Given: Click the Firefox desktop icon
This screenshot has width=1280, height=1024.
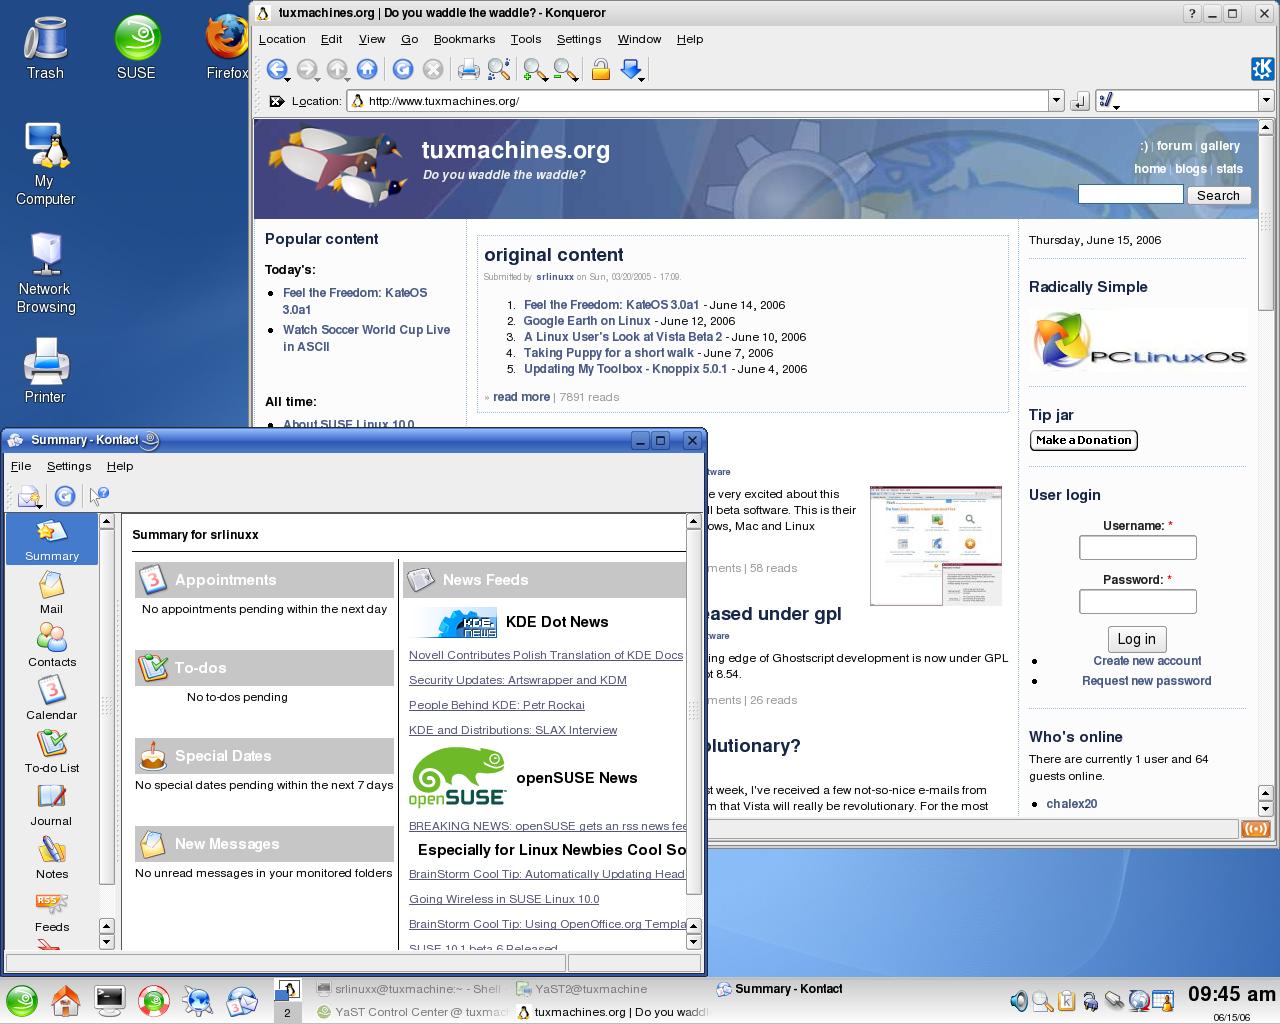Looking at the screenshot, I should [228, 48].
